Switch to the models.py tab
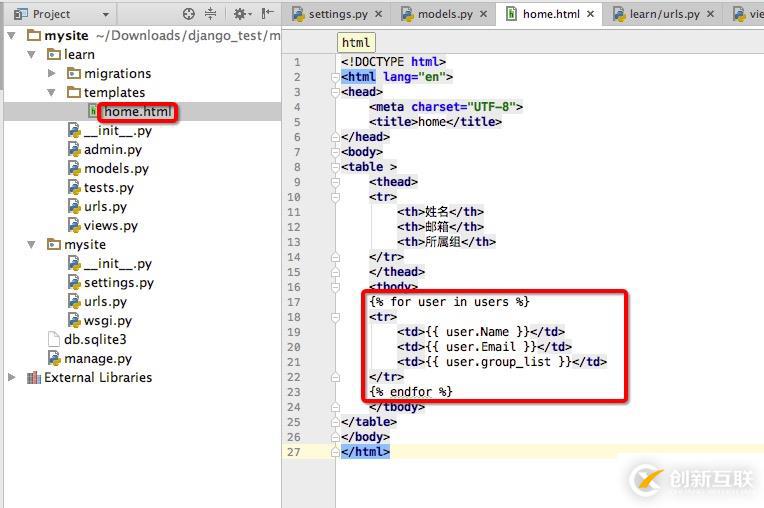764x508 pixels. [x=446, y=14]
